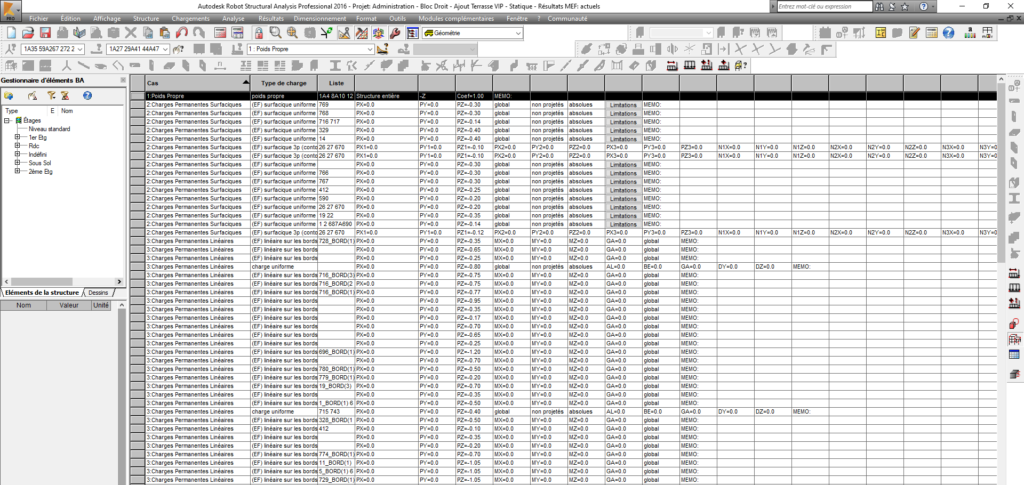This screenshot has height=485, width=1024.
Task: Click the 'Nom' column header in tree
Action: click(x=67, y=111)
